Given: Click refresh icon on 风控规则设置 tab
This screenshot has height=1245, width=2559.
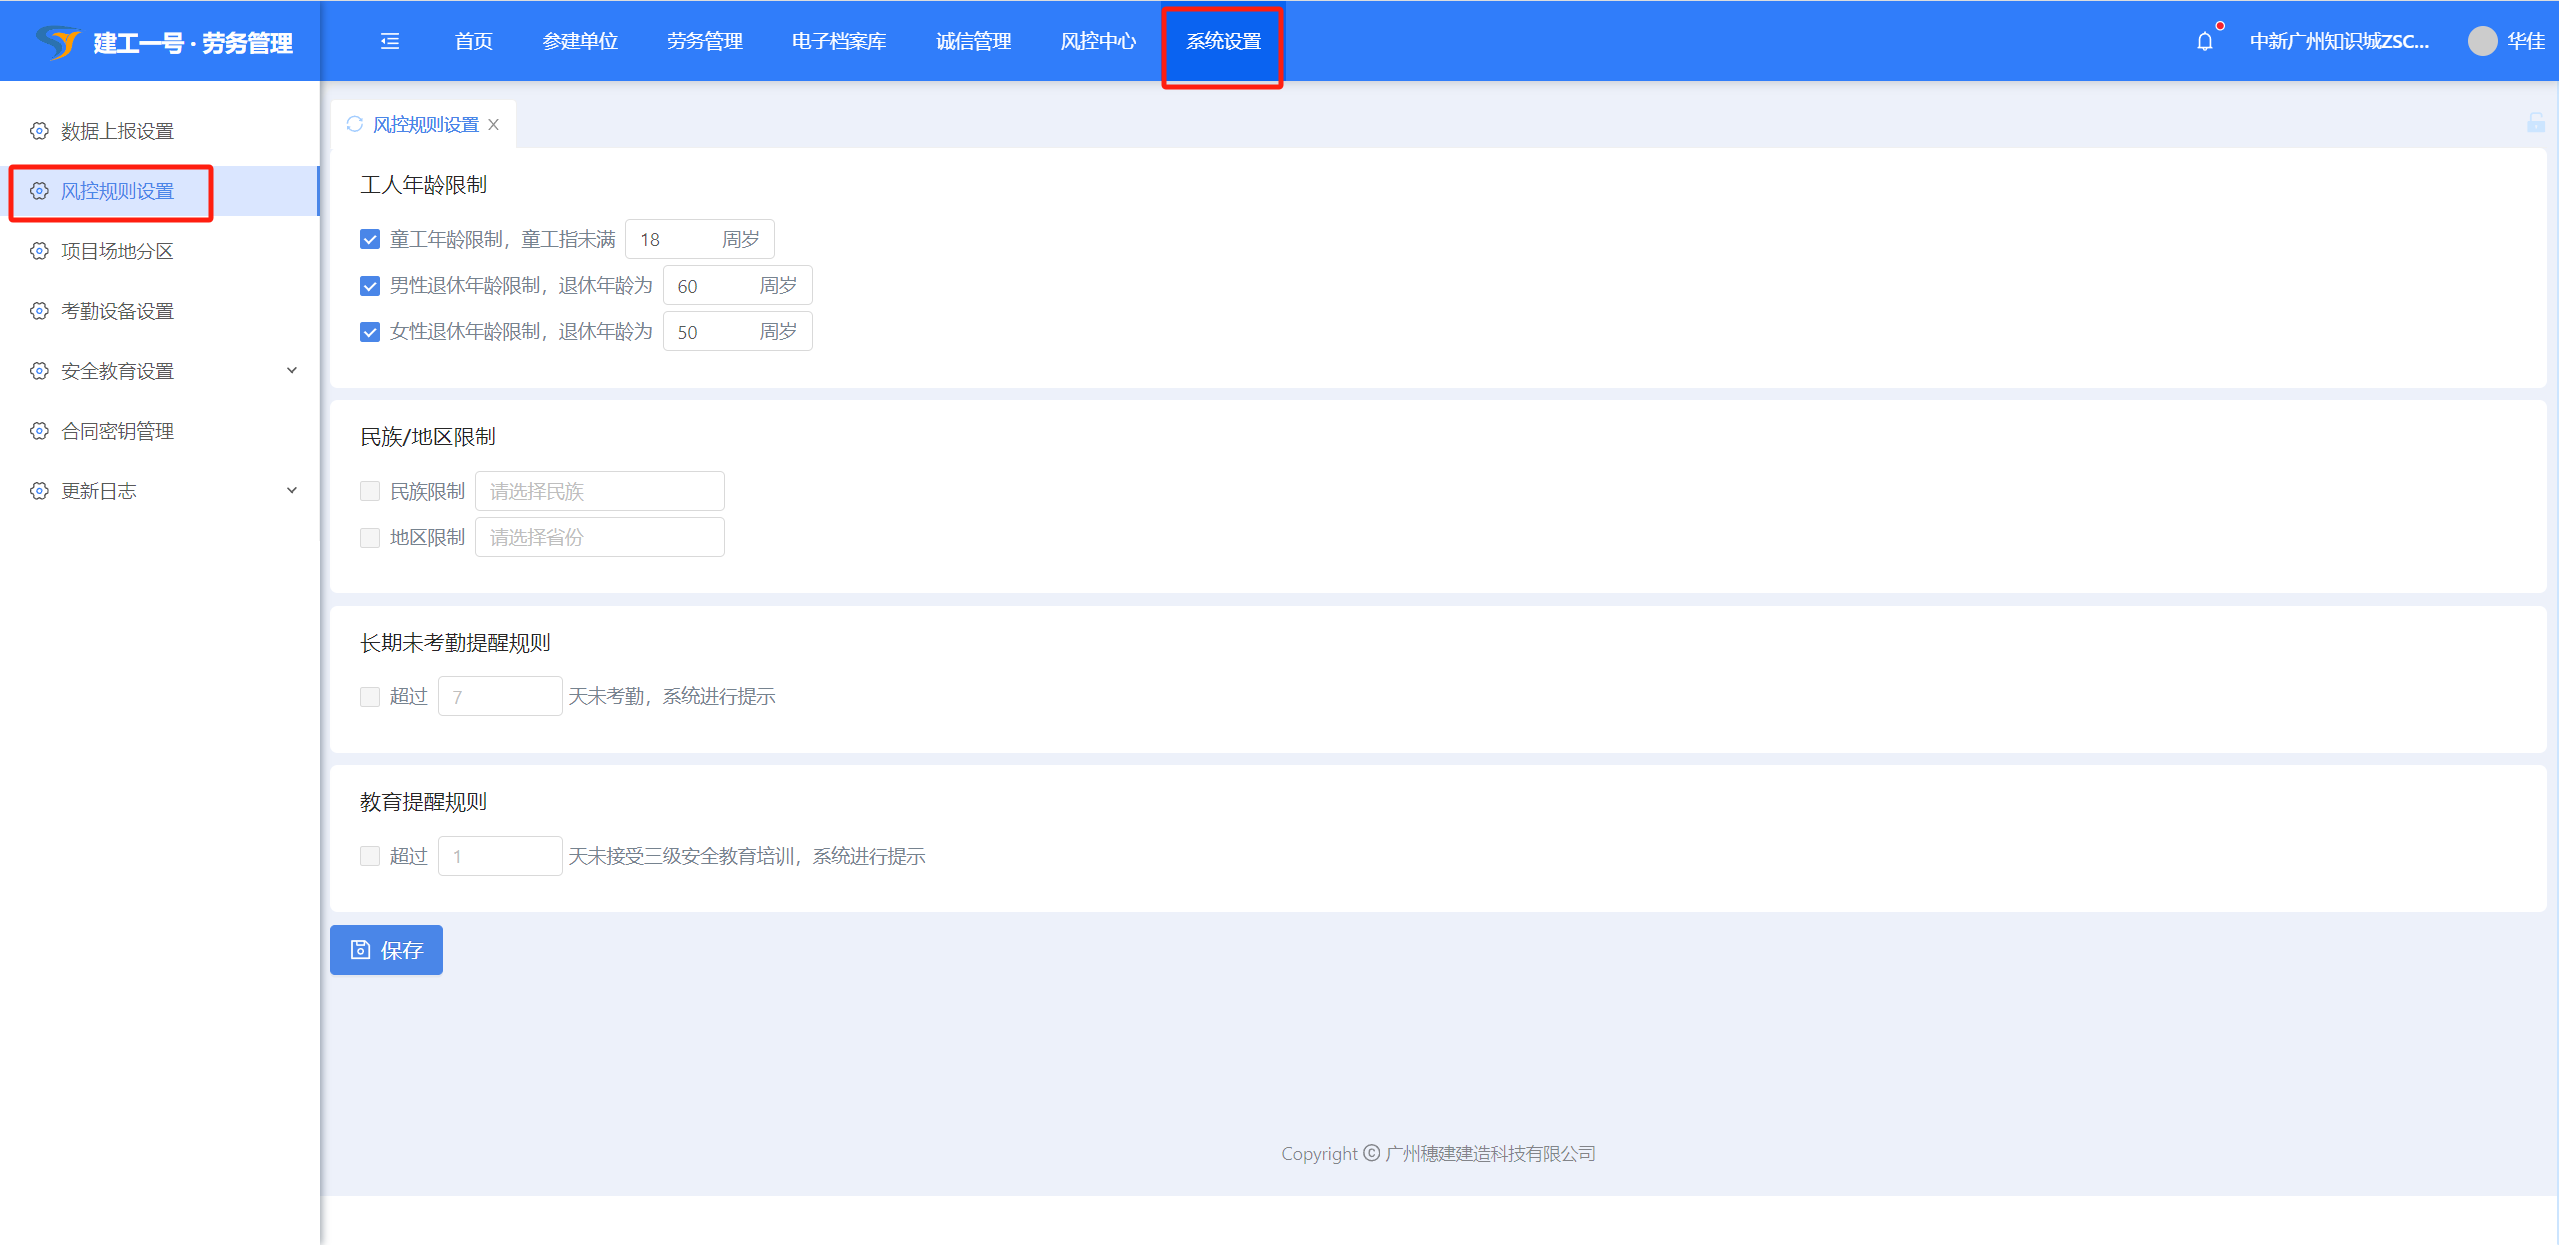Looking at the screenshot, I should [354, 124].
